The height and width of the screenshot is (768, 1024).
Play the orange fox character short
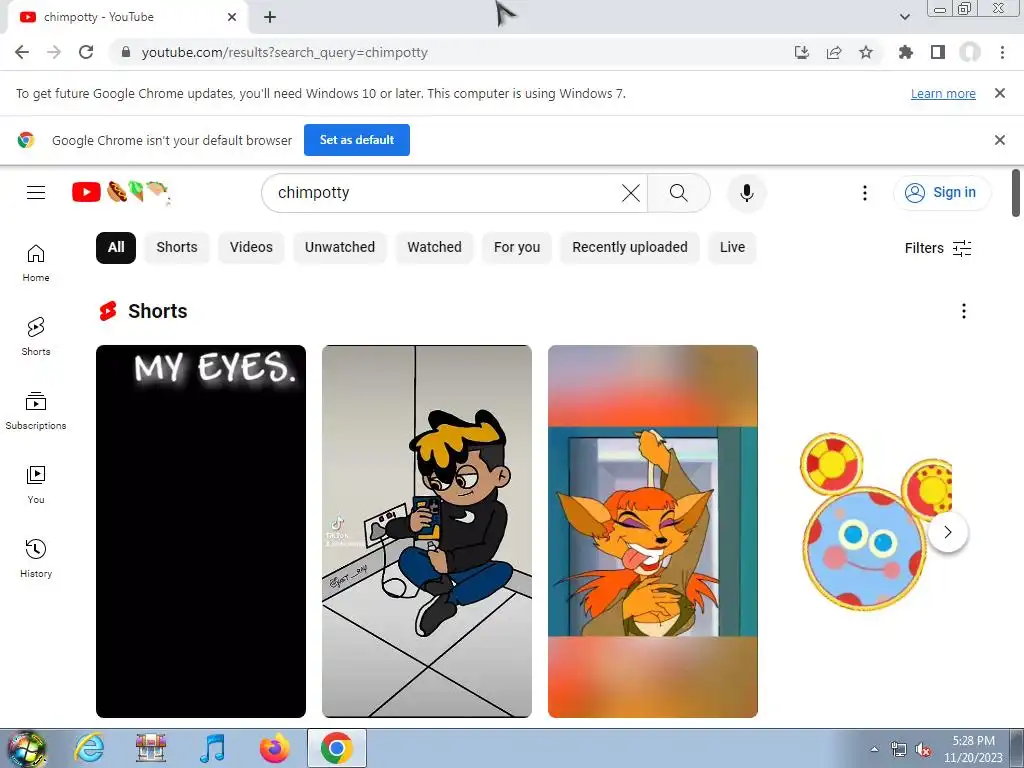652,531
